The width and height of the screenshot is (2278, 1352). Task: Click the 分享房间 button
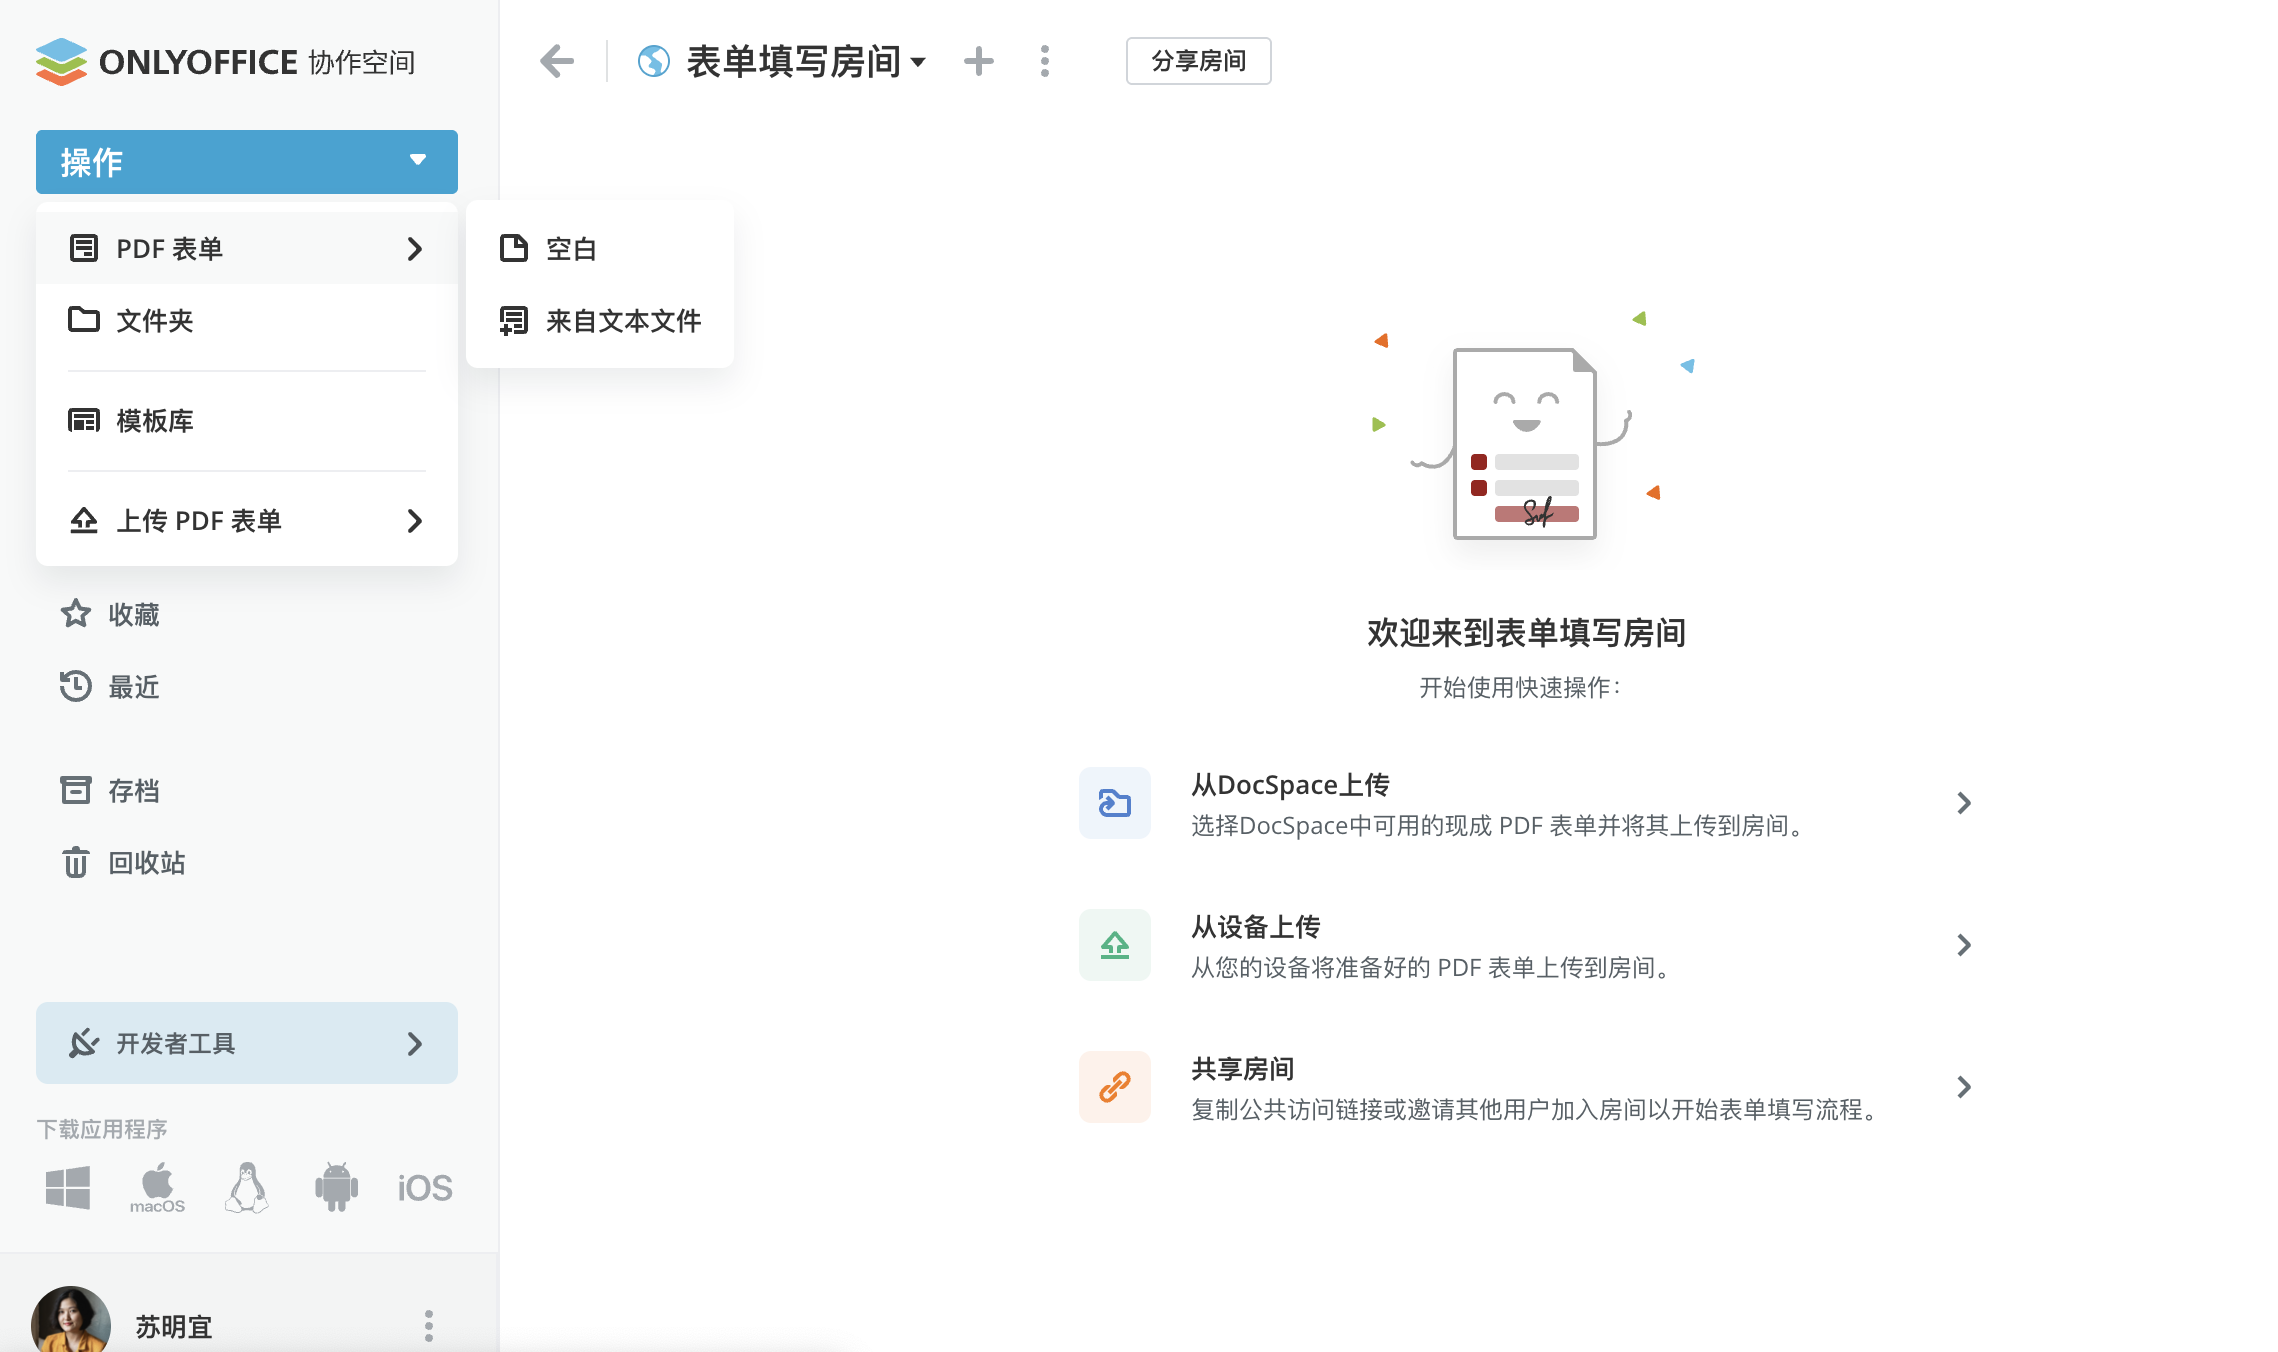pos(1198,61)
